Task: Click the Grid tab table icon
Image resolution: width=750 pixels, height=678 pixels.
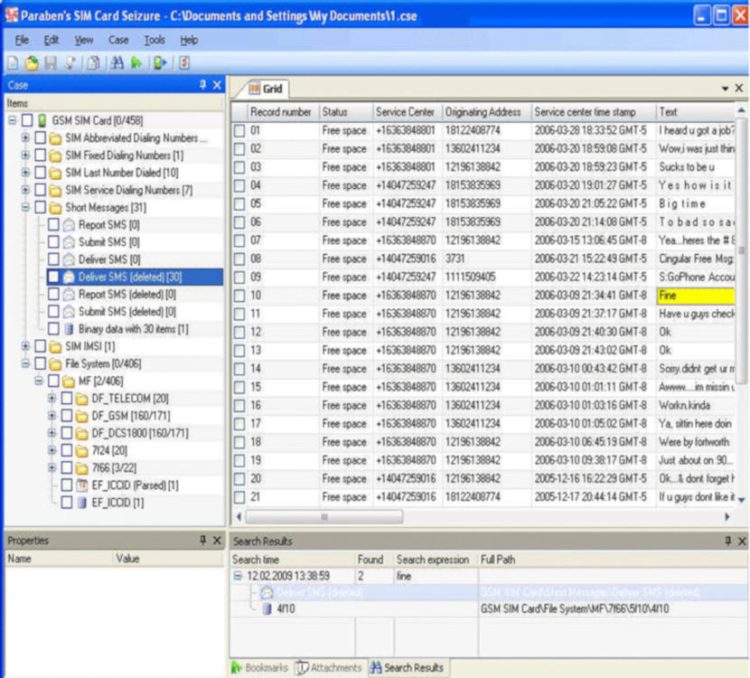Action: [254, 89]
